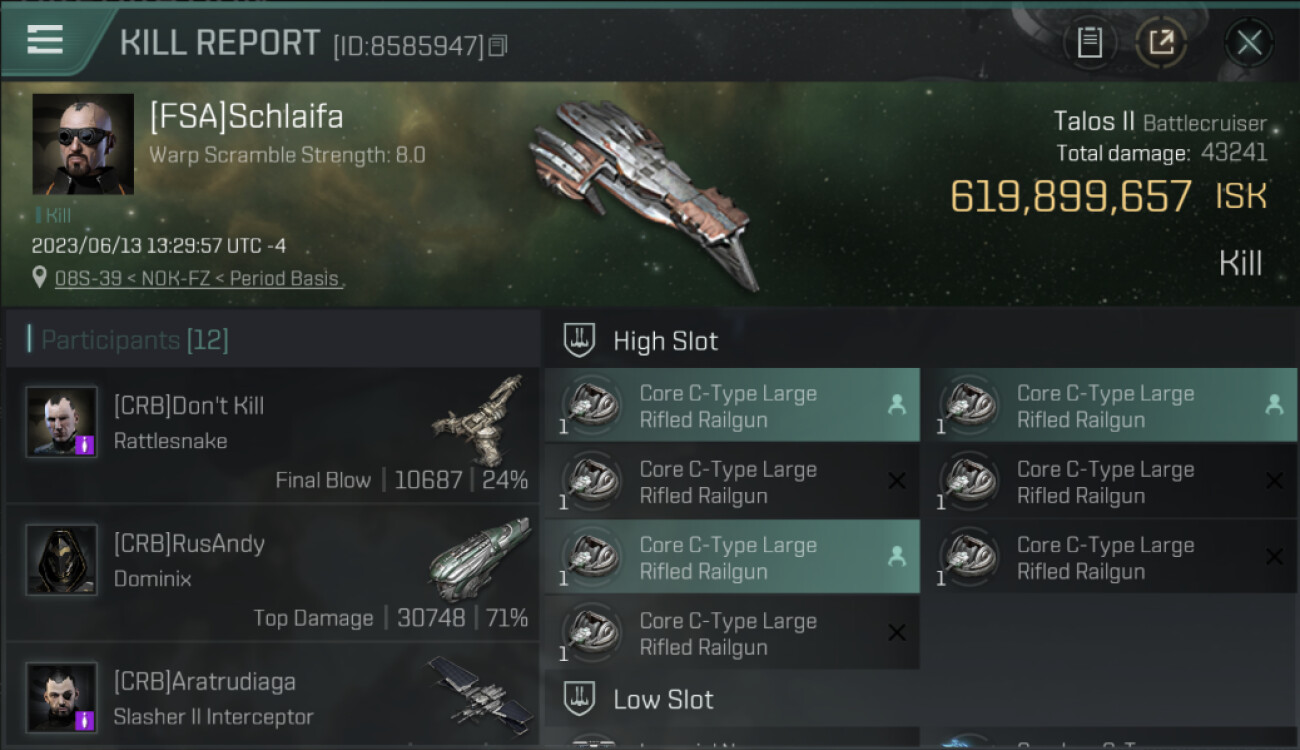
Task: Collapse the High Slot section header
Action: pyautogui.click(x=920, y=340)
